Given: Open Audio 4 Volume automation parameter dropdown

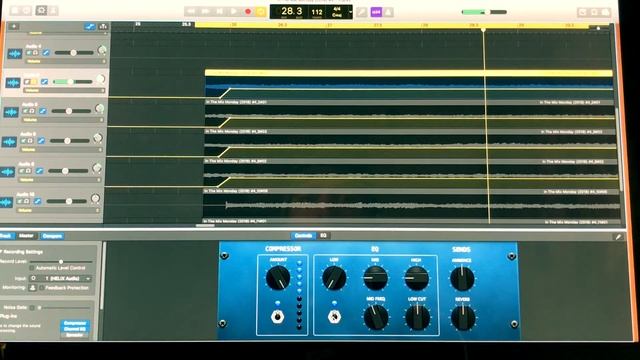Looking at the screenshot, I should point(65,61).
